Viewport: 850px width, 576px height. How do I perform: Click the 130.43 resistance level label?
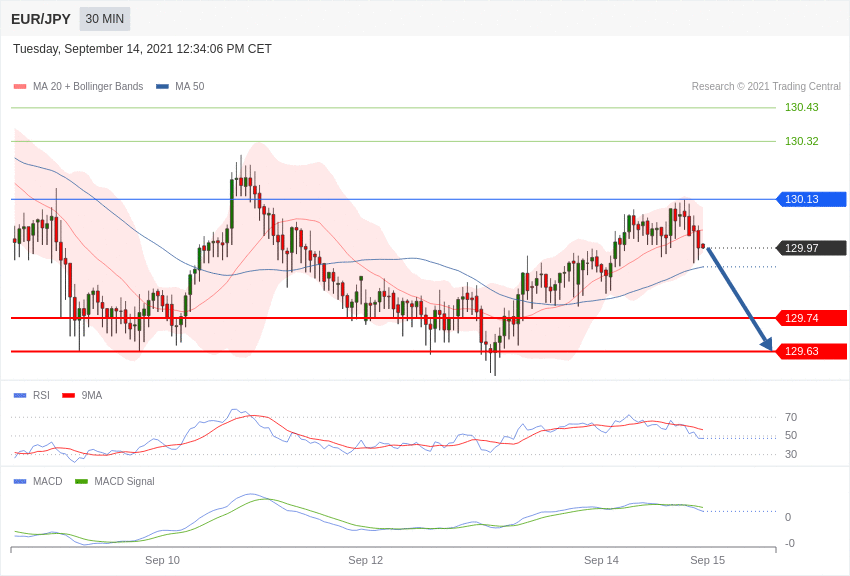[x=801, y=107]
